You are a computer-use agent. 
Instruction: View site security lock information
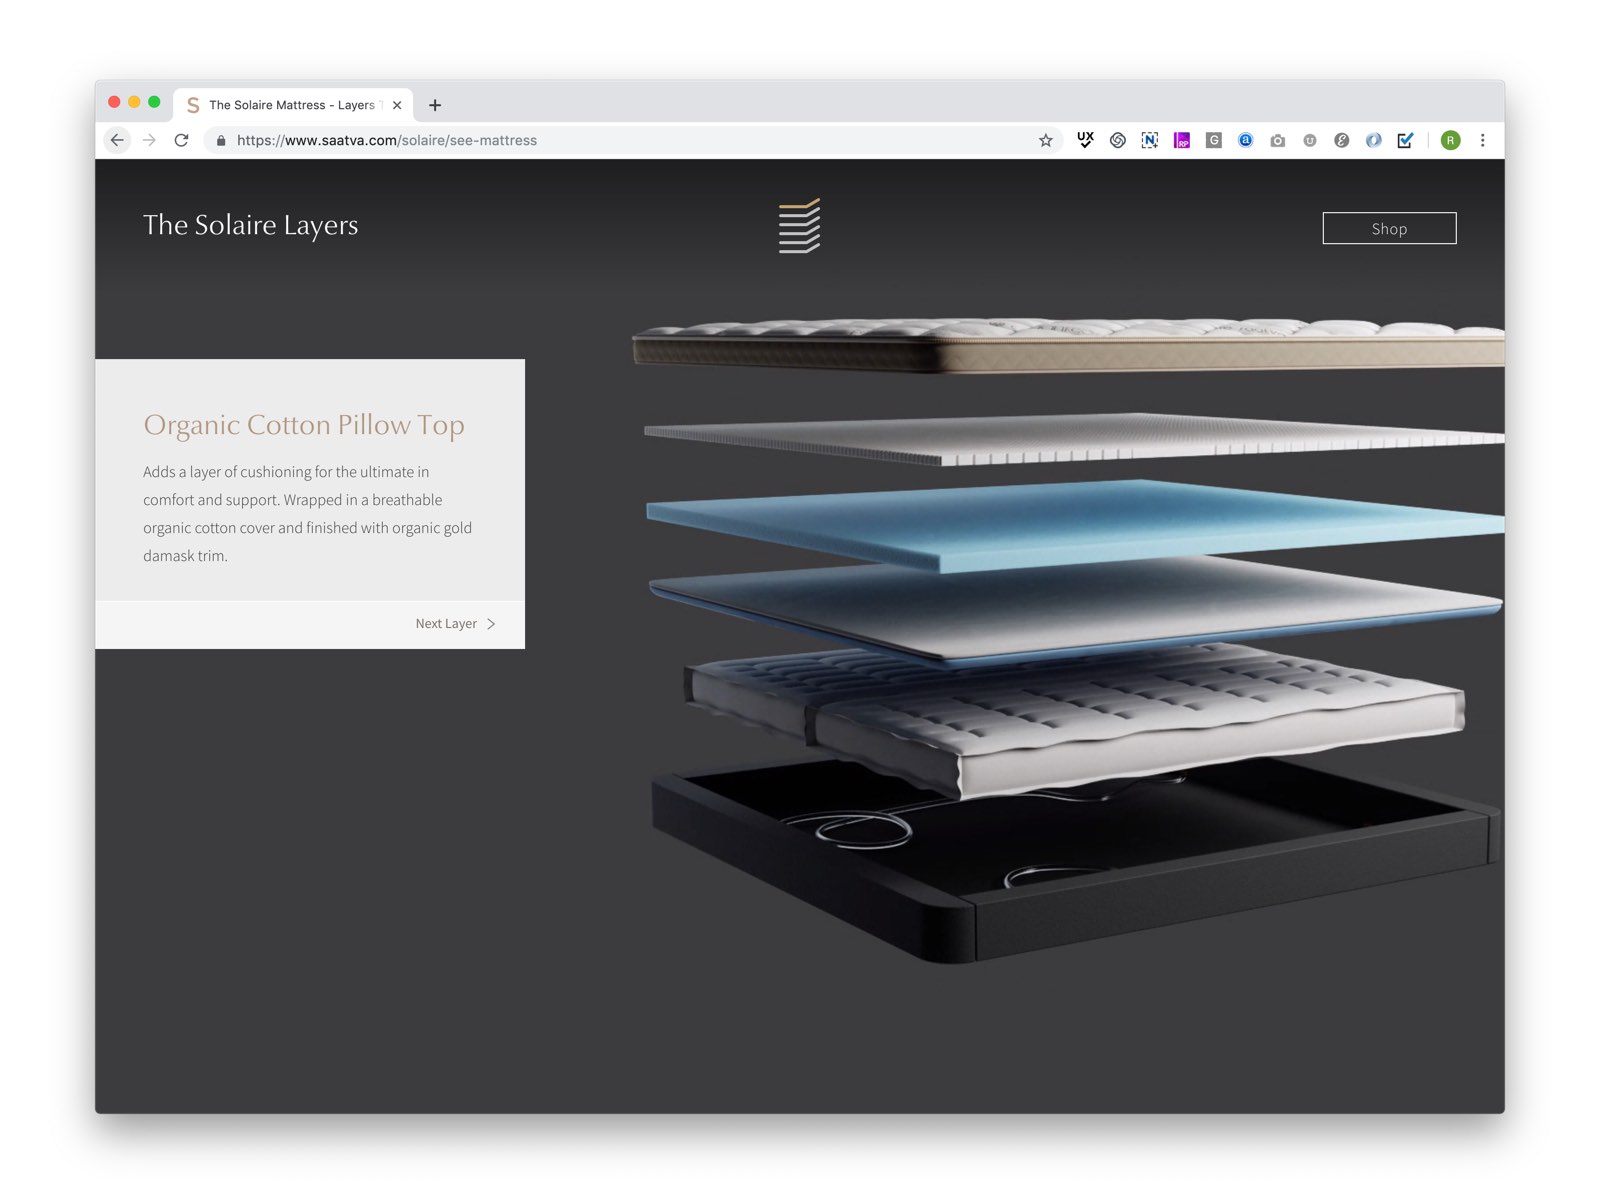tap(221, 141)
